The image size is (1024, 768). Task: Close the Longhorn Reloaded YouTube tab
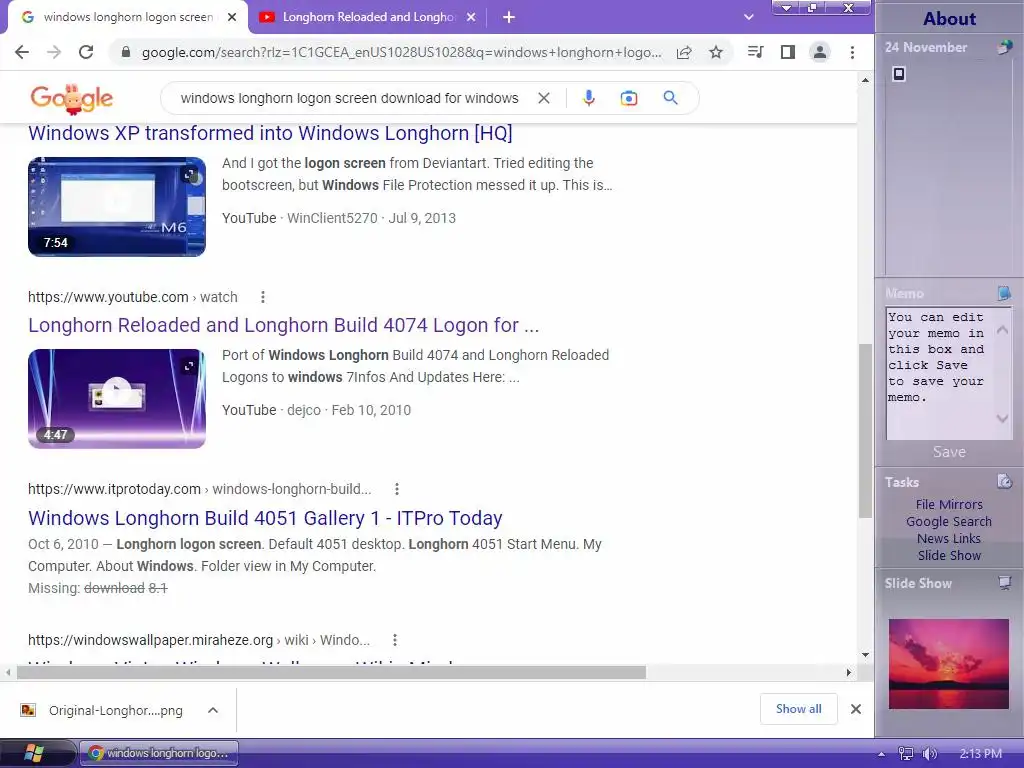[x=471, y=18]
